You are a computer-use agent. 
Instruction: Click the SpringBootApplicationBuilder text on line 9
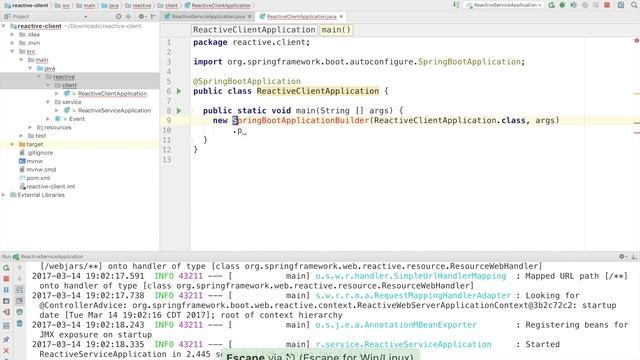click(x=301, y=120)
